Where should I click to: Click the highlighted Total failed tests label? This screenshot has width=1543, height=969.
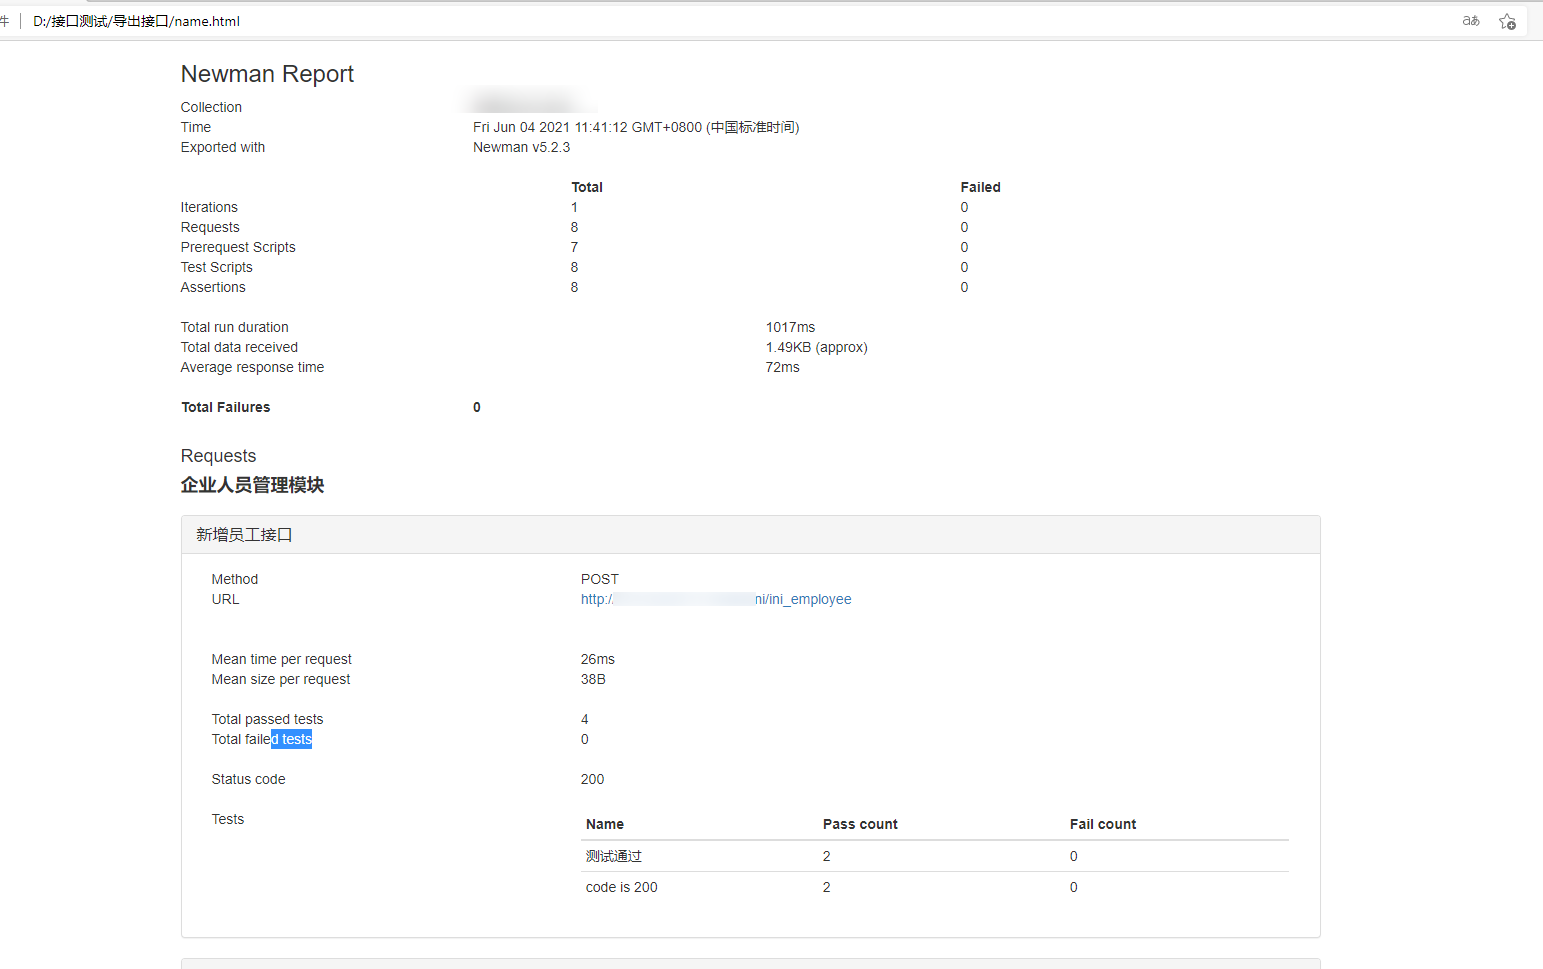pos(262,739)
